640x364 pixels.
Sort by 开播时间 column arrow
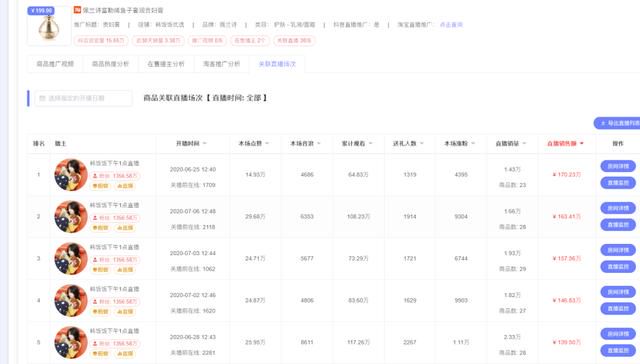(x=205, y=143)
